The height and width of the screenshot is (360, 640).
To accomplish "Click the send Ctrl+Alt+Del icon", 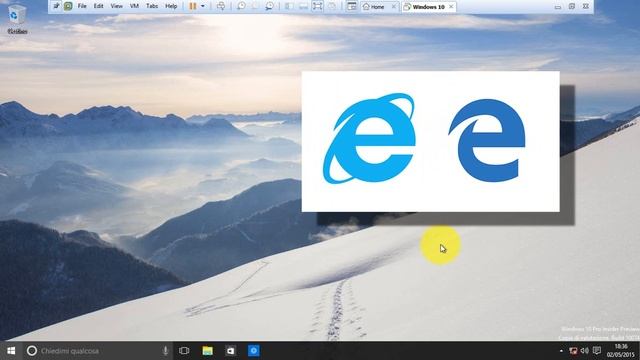I will pos(221,6).
